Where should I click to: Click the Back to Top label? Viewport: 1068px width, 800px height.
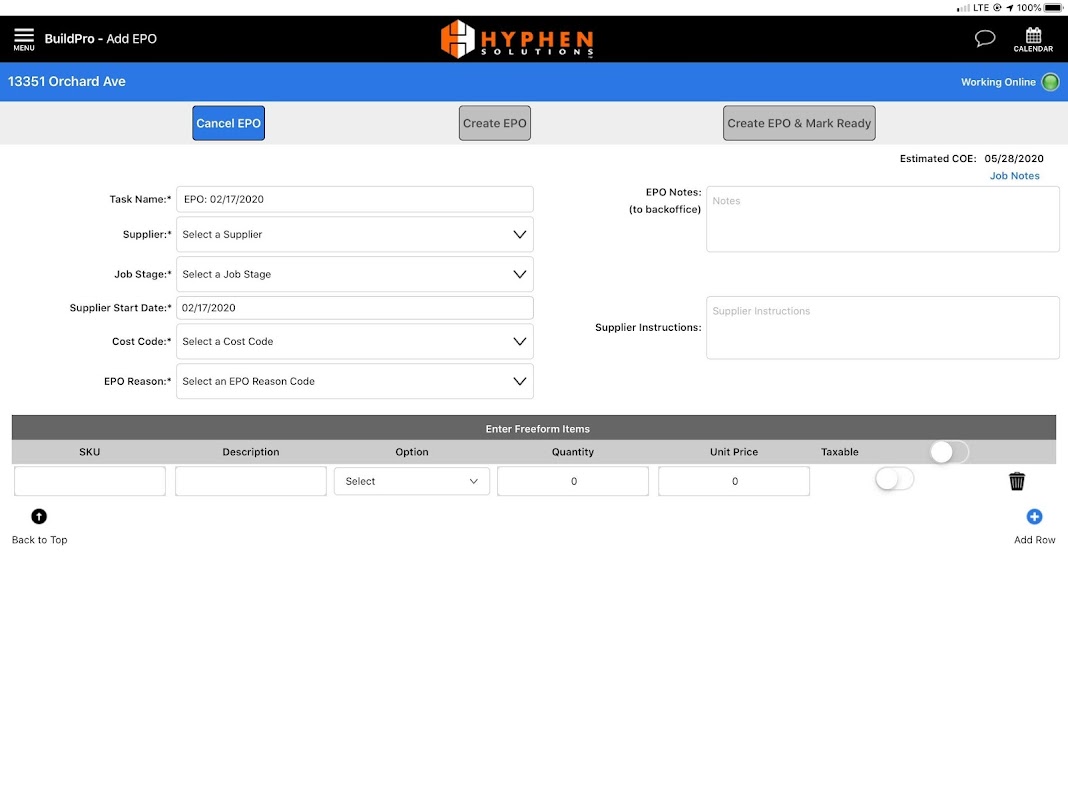click(x=40, y=539)
